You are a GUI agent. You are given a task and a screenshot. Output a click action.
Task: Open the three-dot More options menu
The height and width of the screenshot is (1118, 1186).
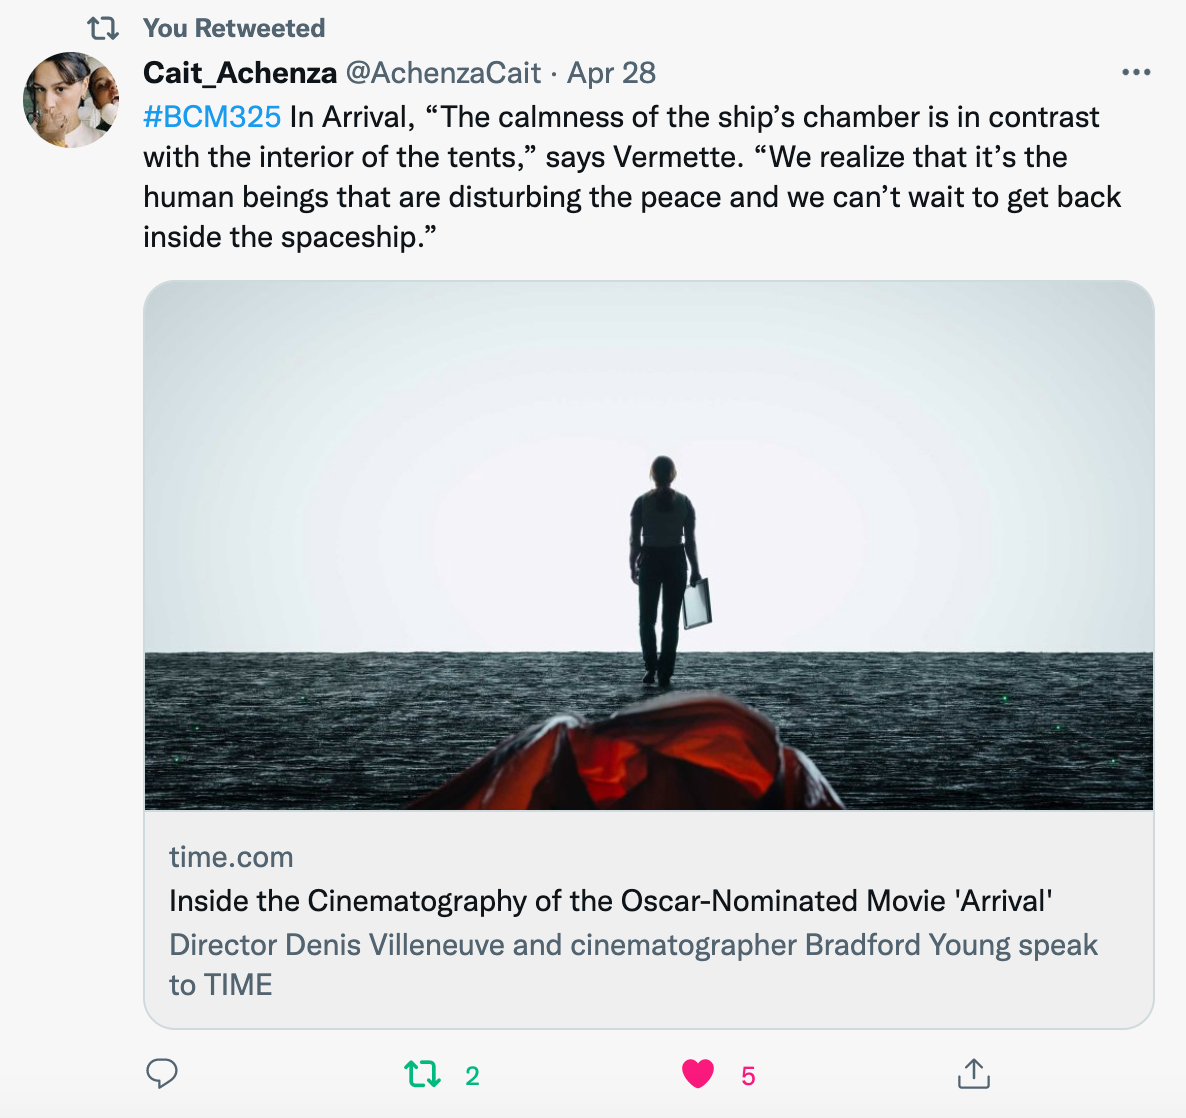(x=1136, y=73)
